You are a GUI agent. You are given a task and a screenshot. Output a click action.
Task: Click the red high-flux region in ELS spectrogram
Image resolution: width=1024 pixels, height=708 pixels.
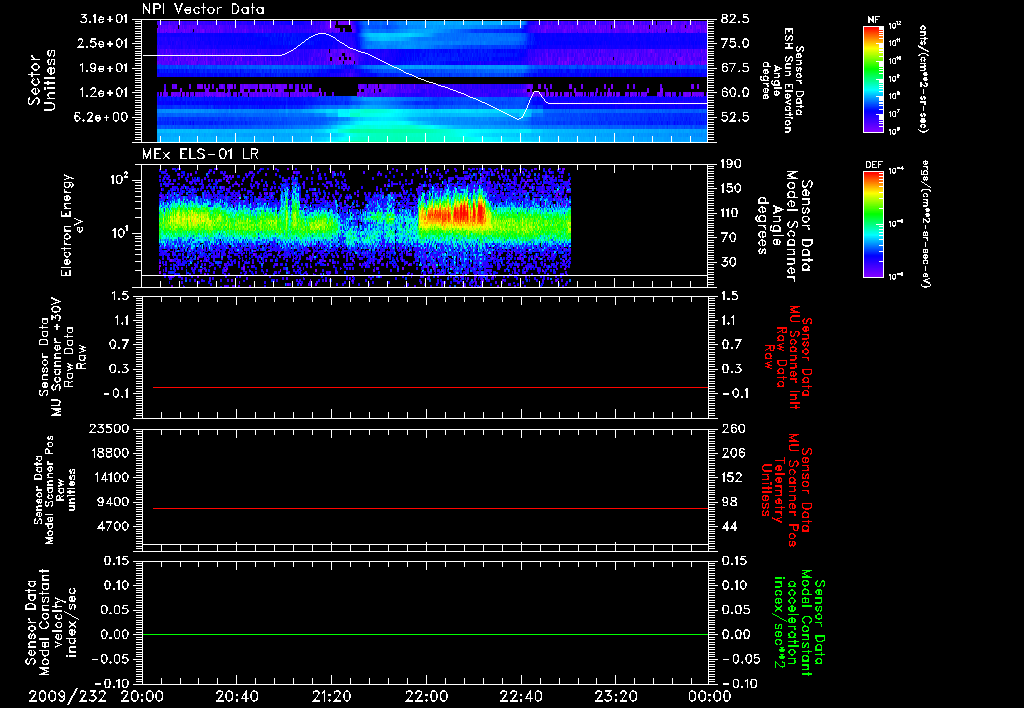click(x=455, y=213)
